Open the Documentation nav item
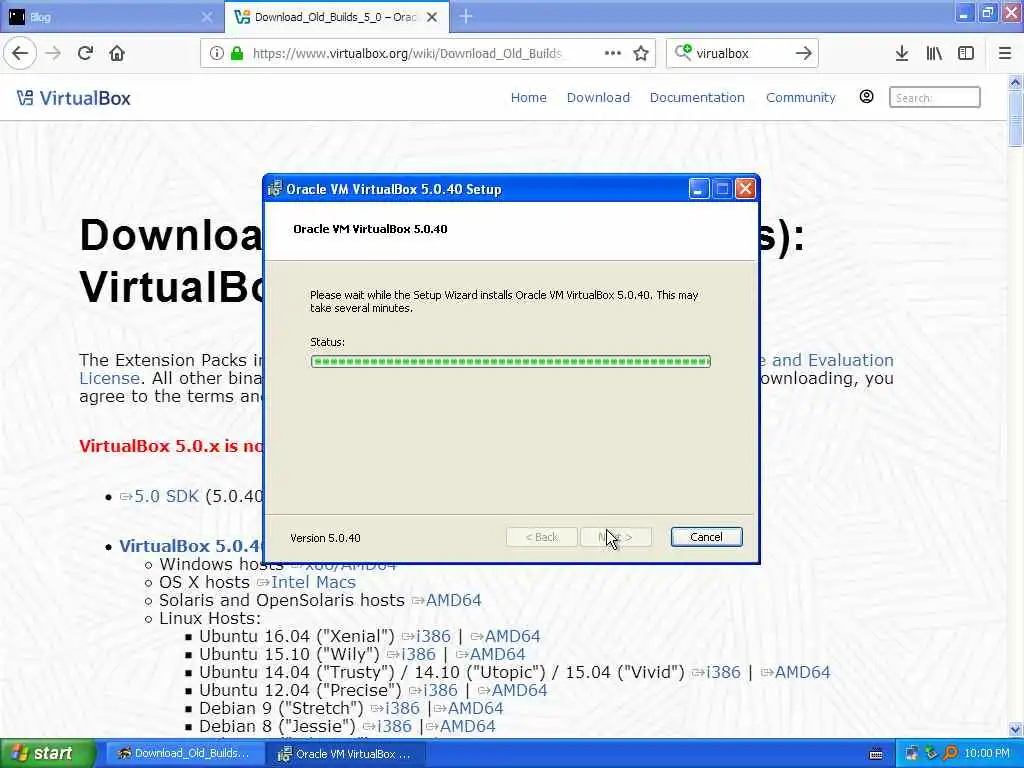Viewport: 1024px width, 768px height. (x=697, y=97)
